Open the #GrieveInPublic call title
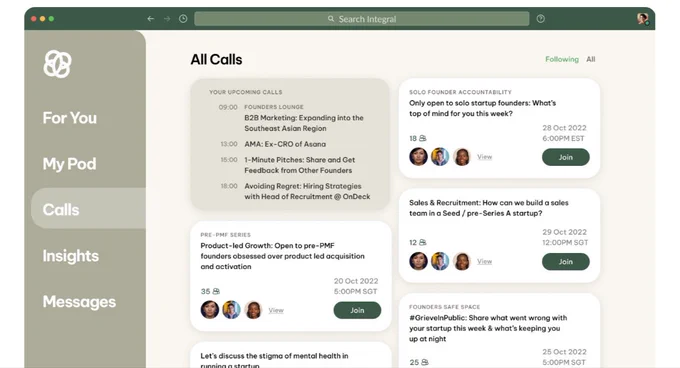The width and height of the screenshot is (680, 368). (x=488, y=328)
